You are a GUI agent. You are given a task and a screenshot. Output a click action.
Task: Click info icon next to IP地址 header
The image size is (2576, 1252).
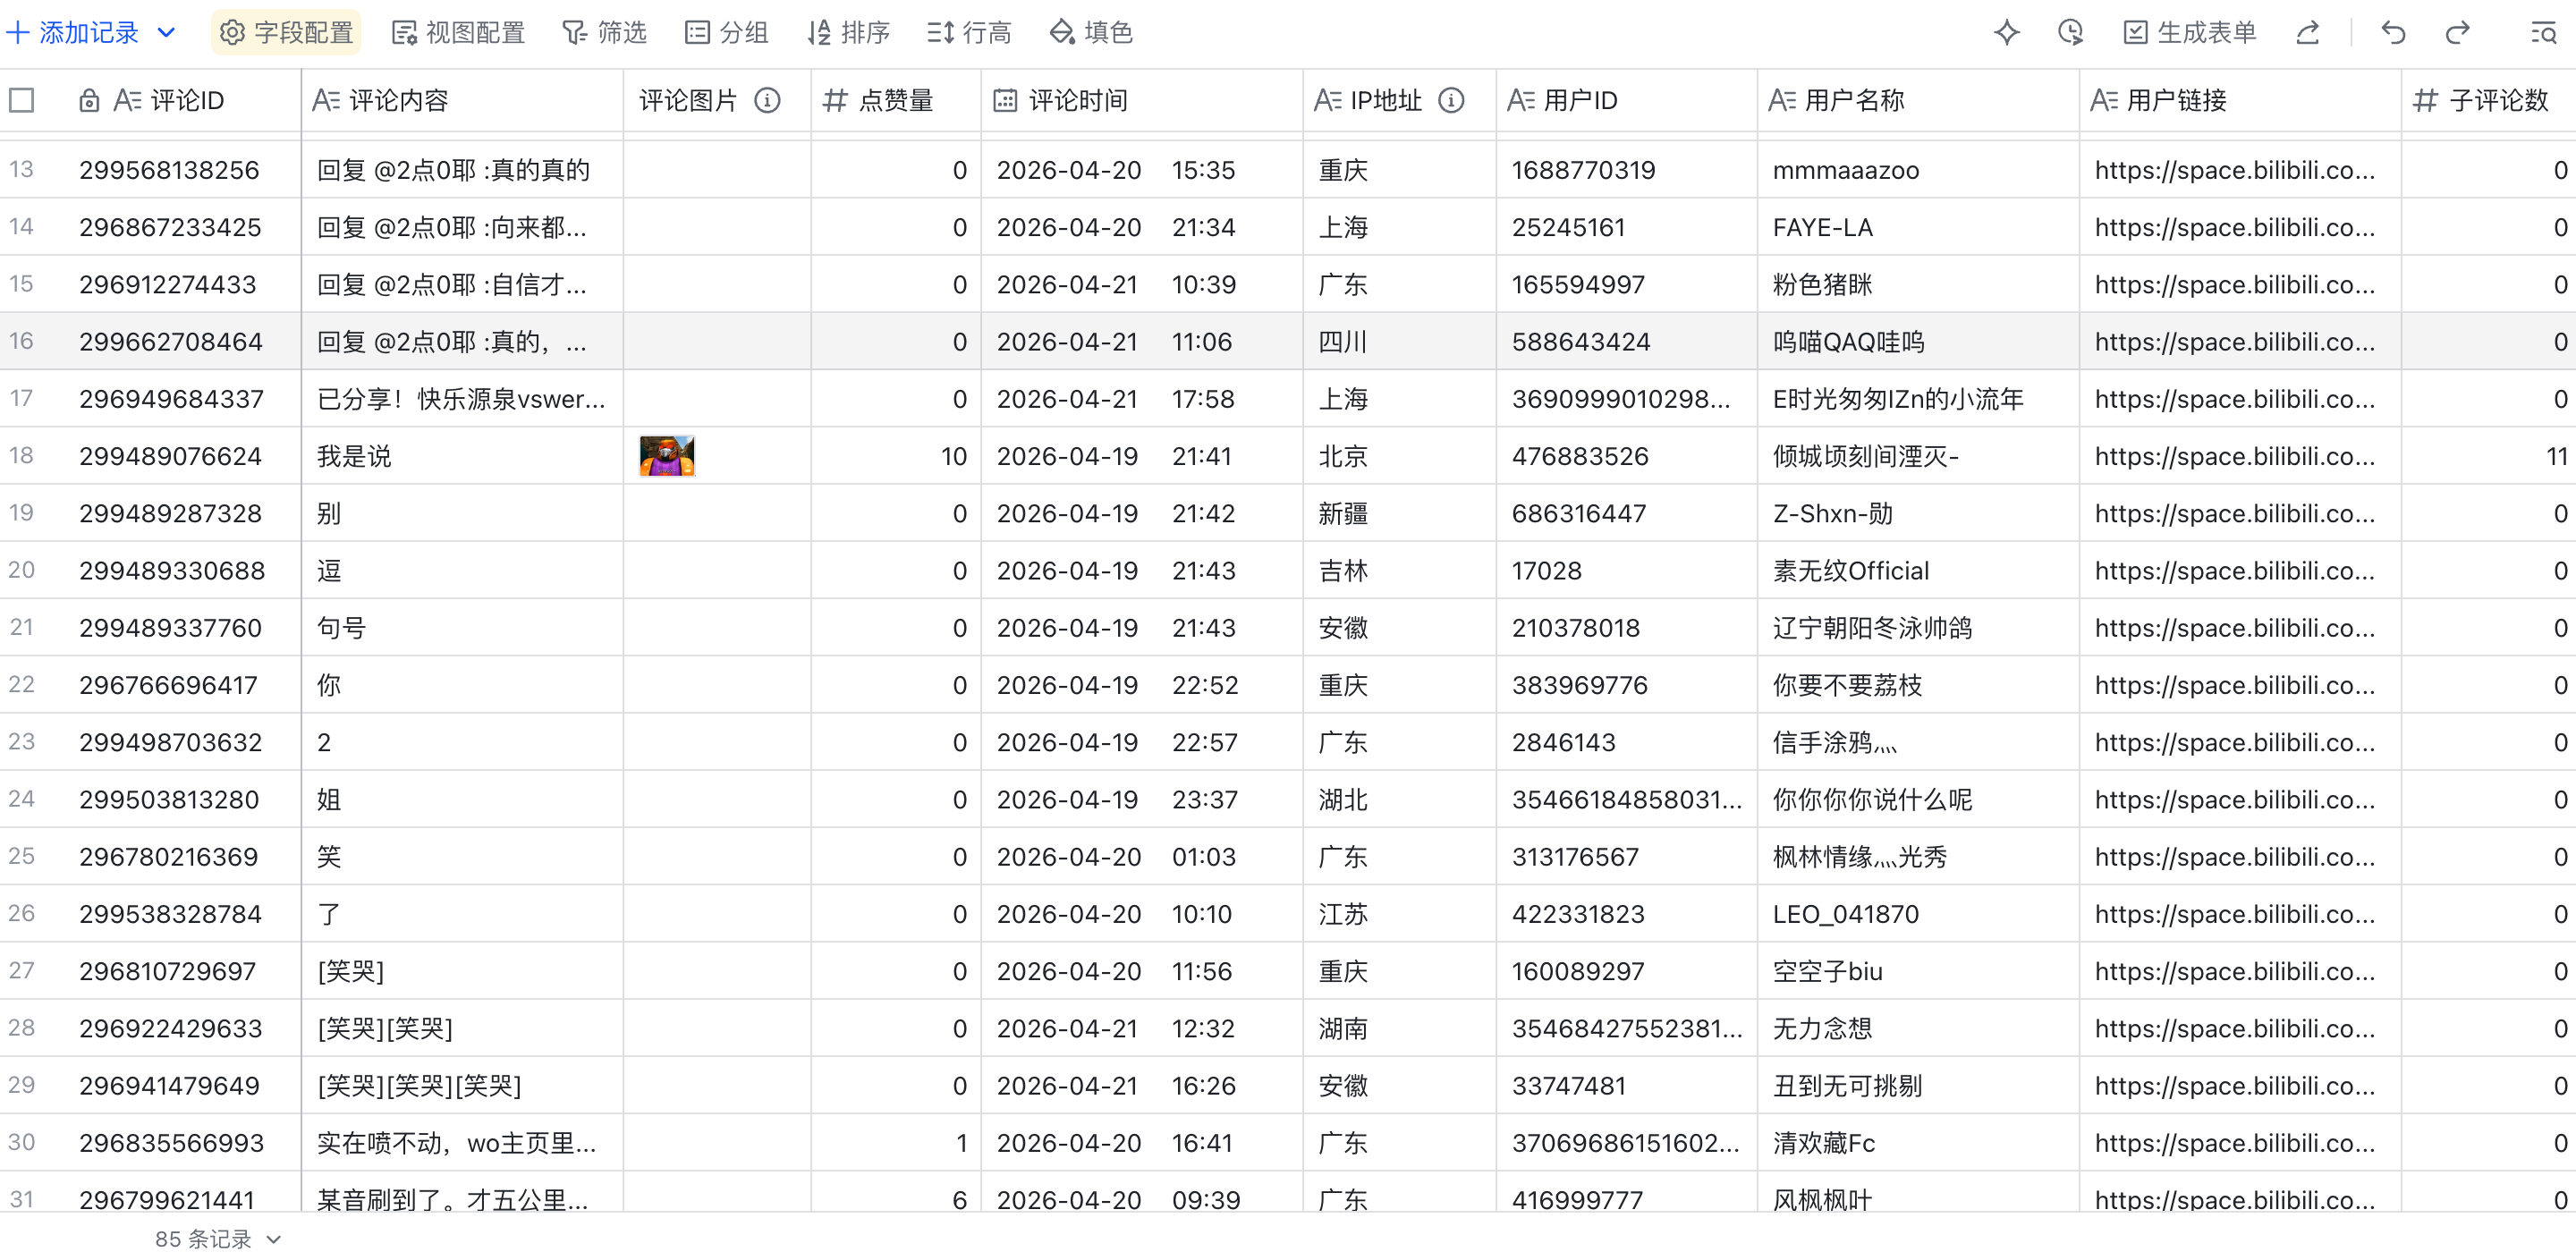point(1451,100)
